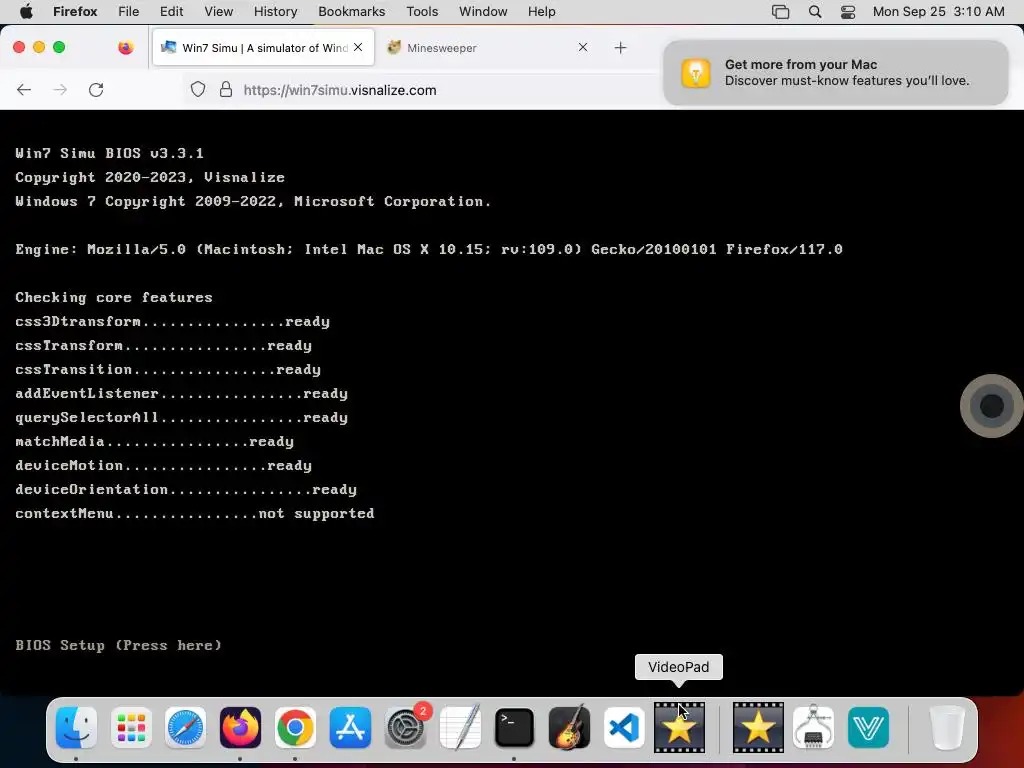Go back with the browser back arrow

(24, 90)
